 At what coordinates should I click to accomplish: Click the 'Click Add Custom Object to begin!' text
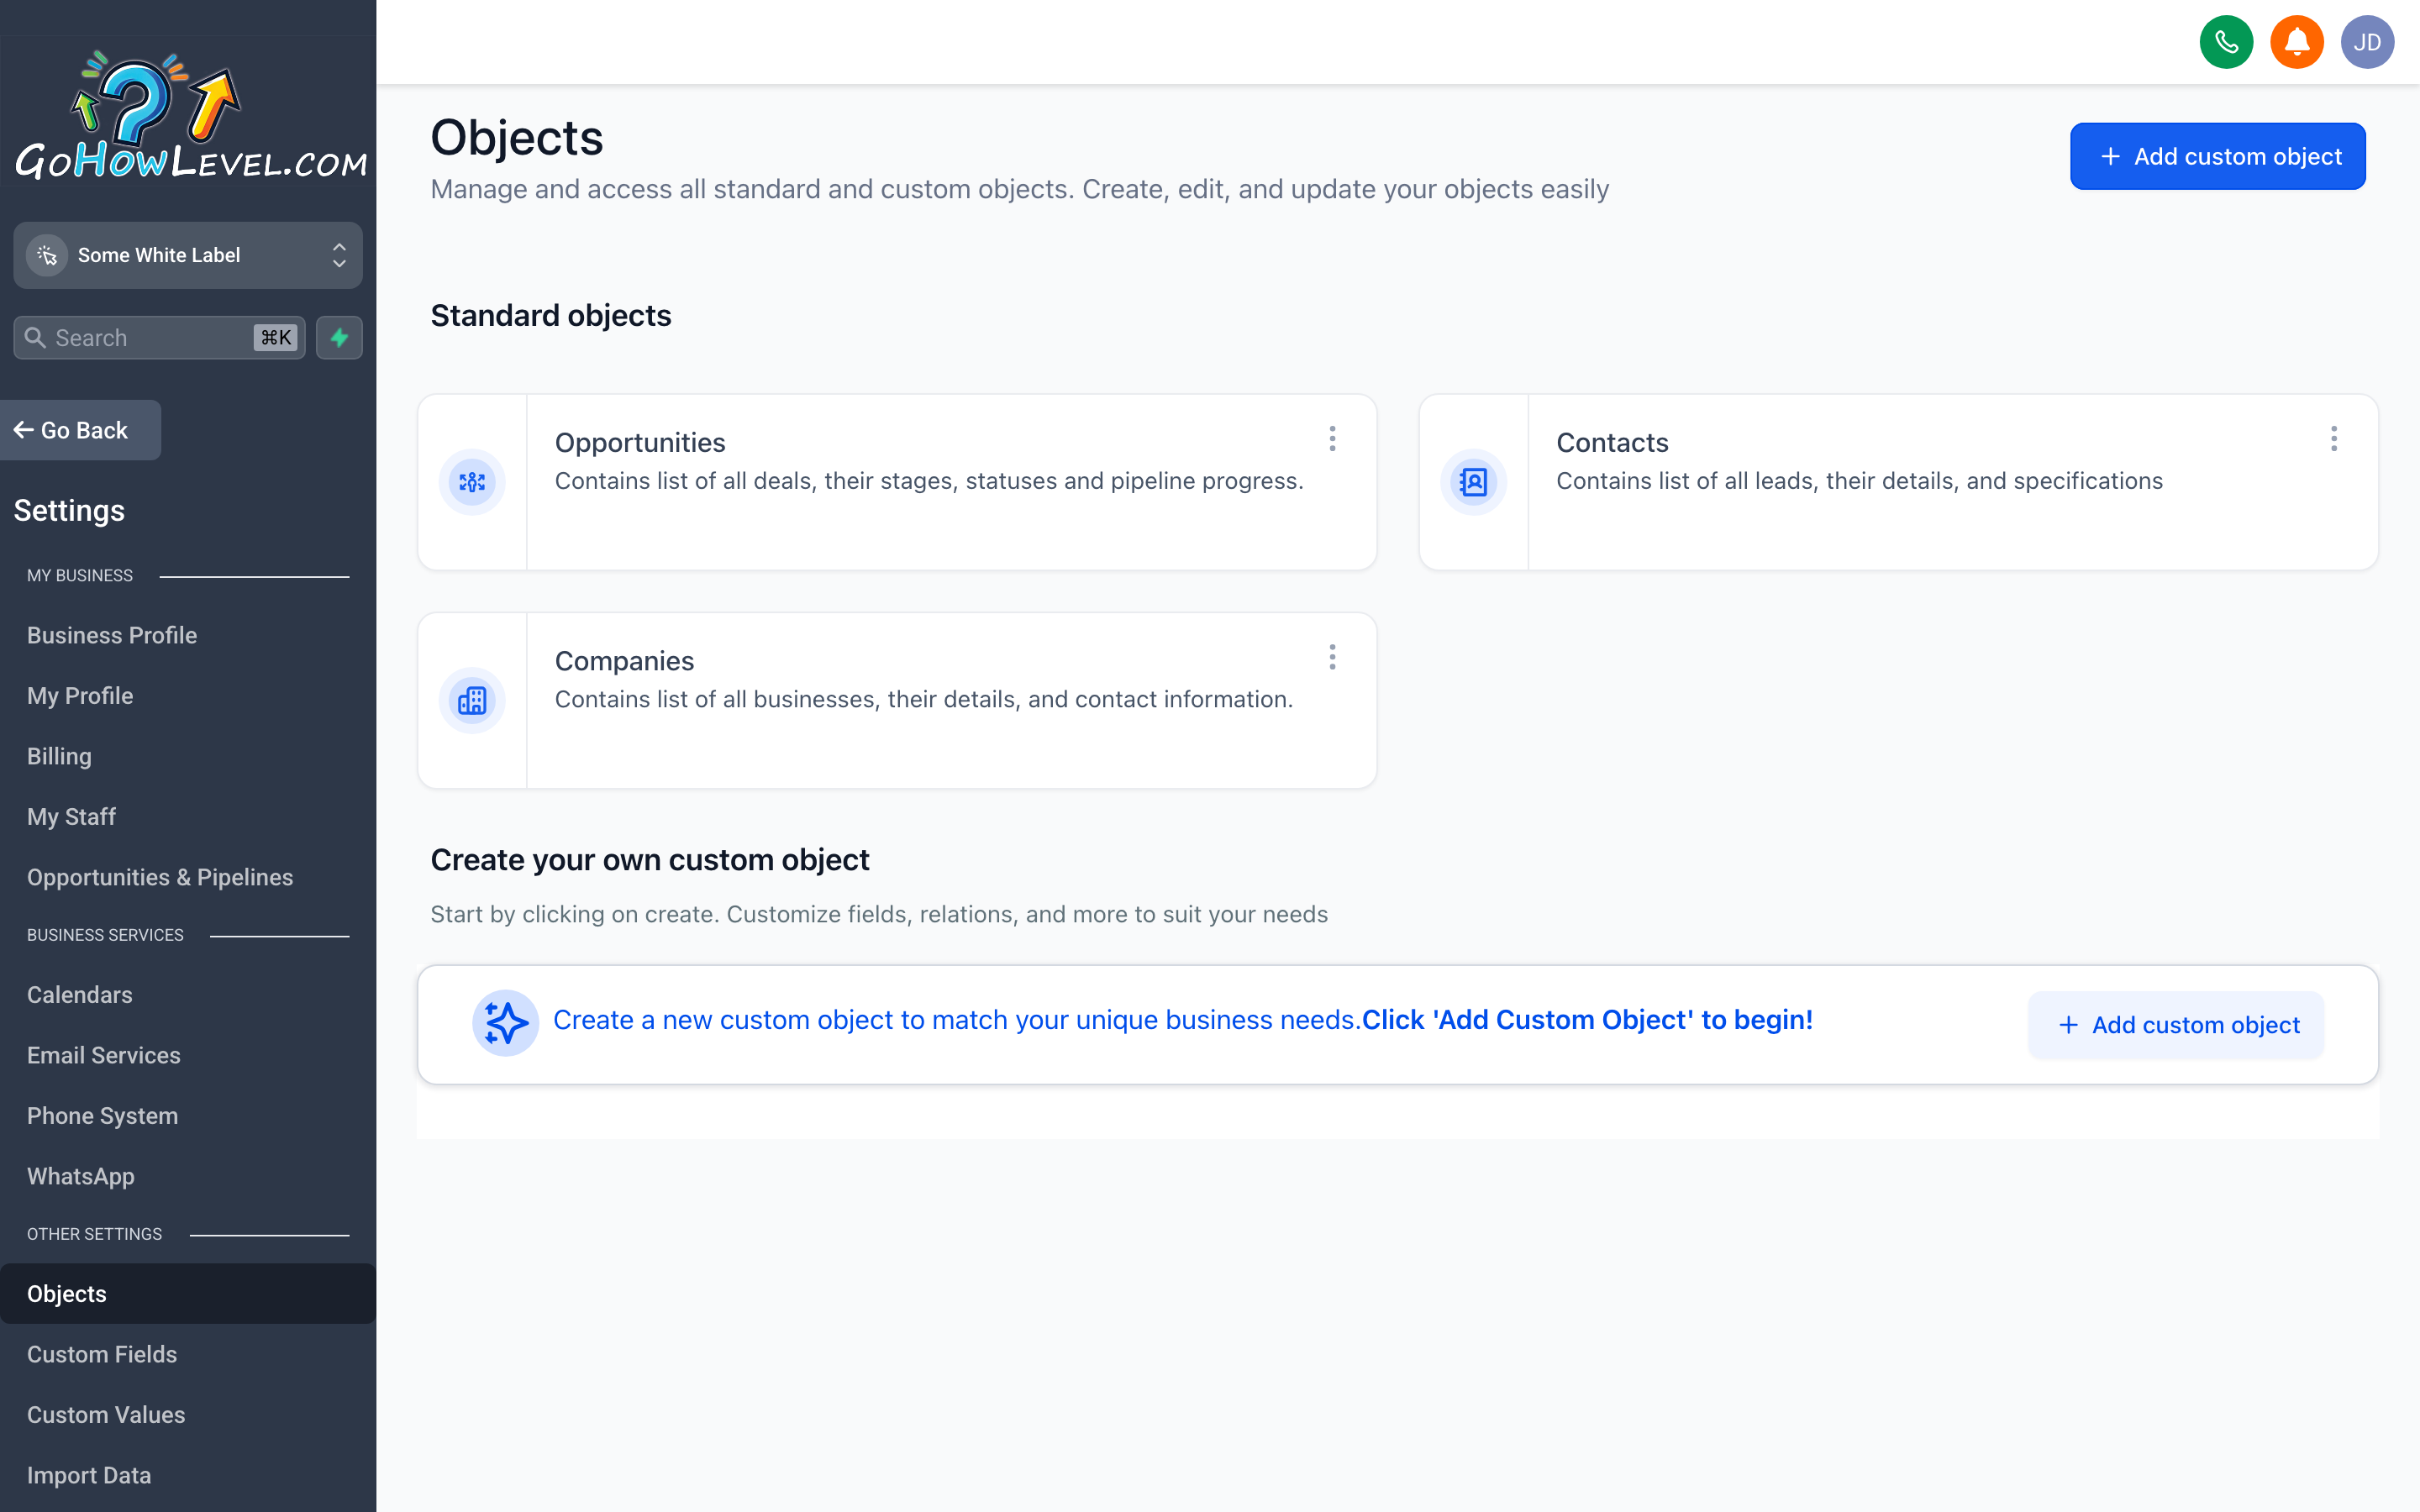[x=1587, y=1020]
